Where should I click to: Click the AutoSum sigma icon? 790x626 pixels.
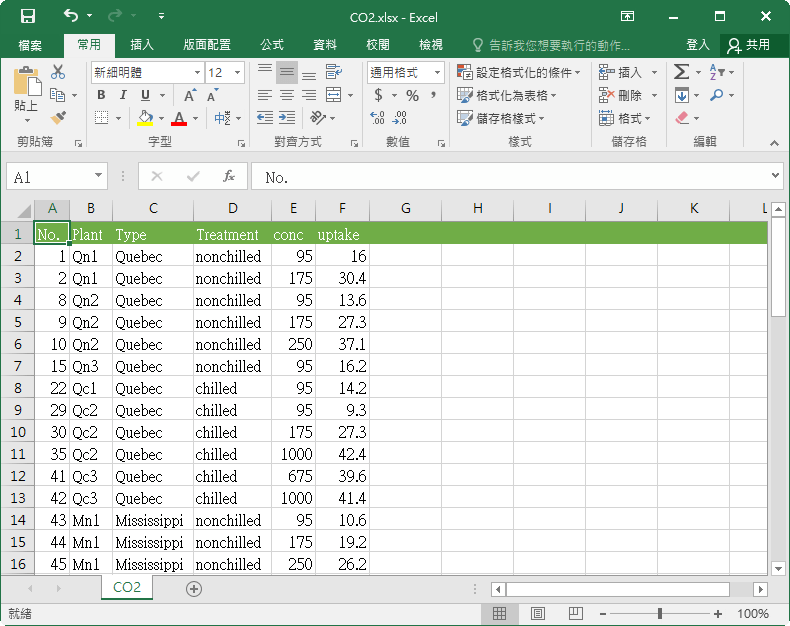click(681, 72)
